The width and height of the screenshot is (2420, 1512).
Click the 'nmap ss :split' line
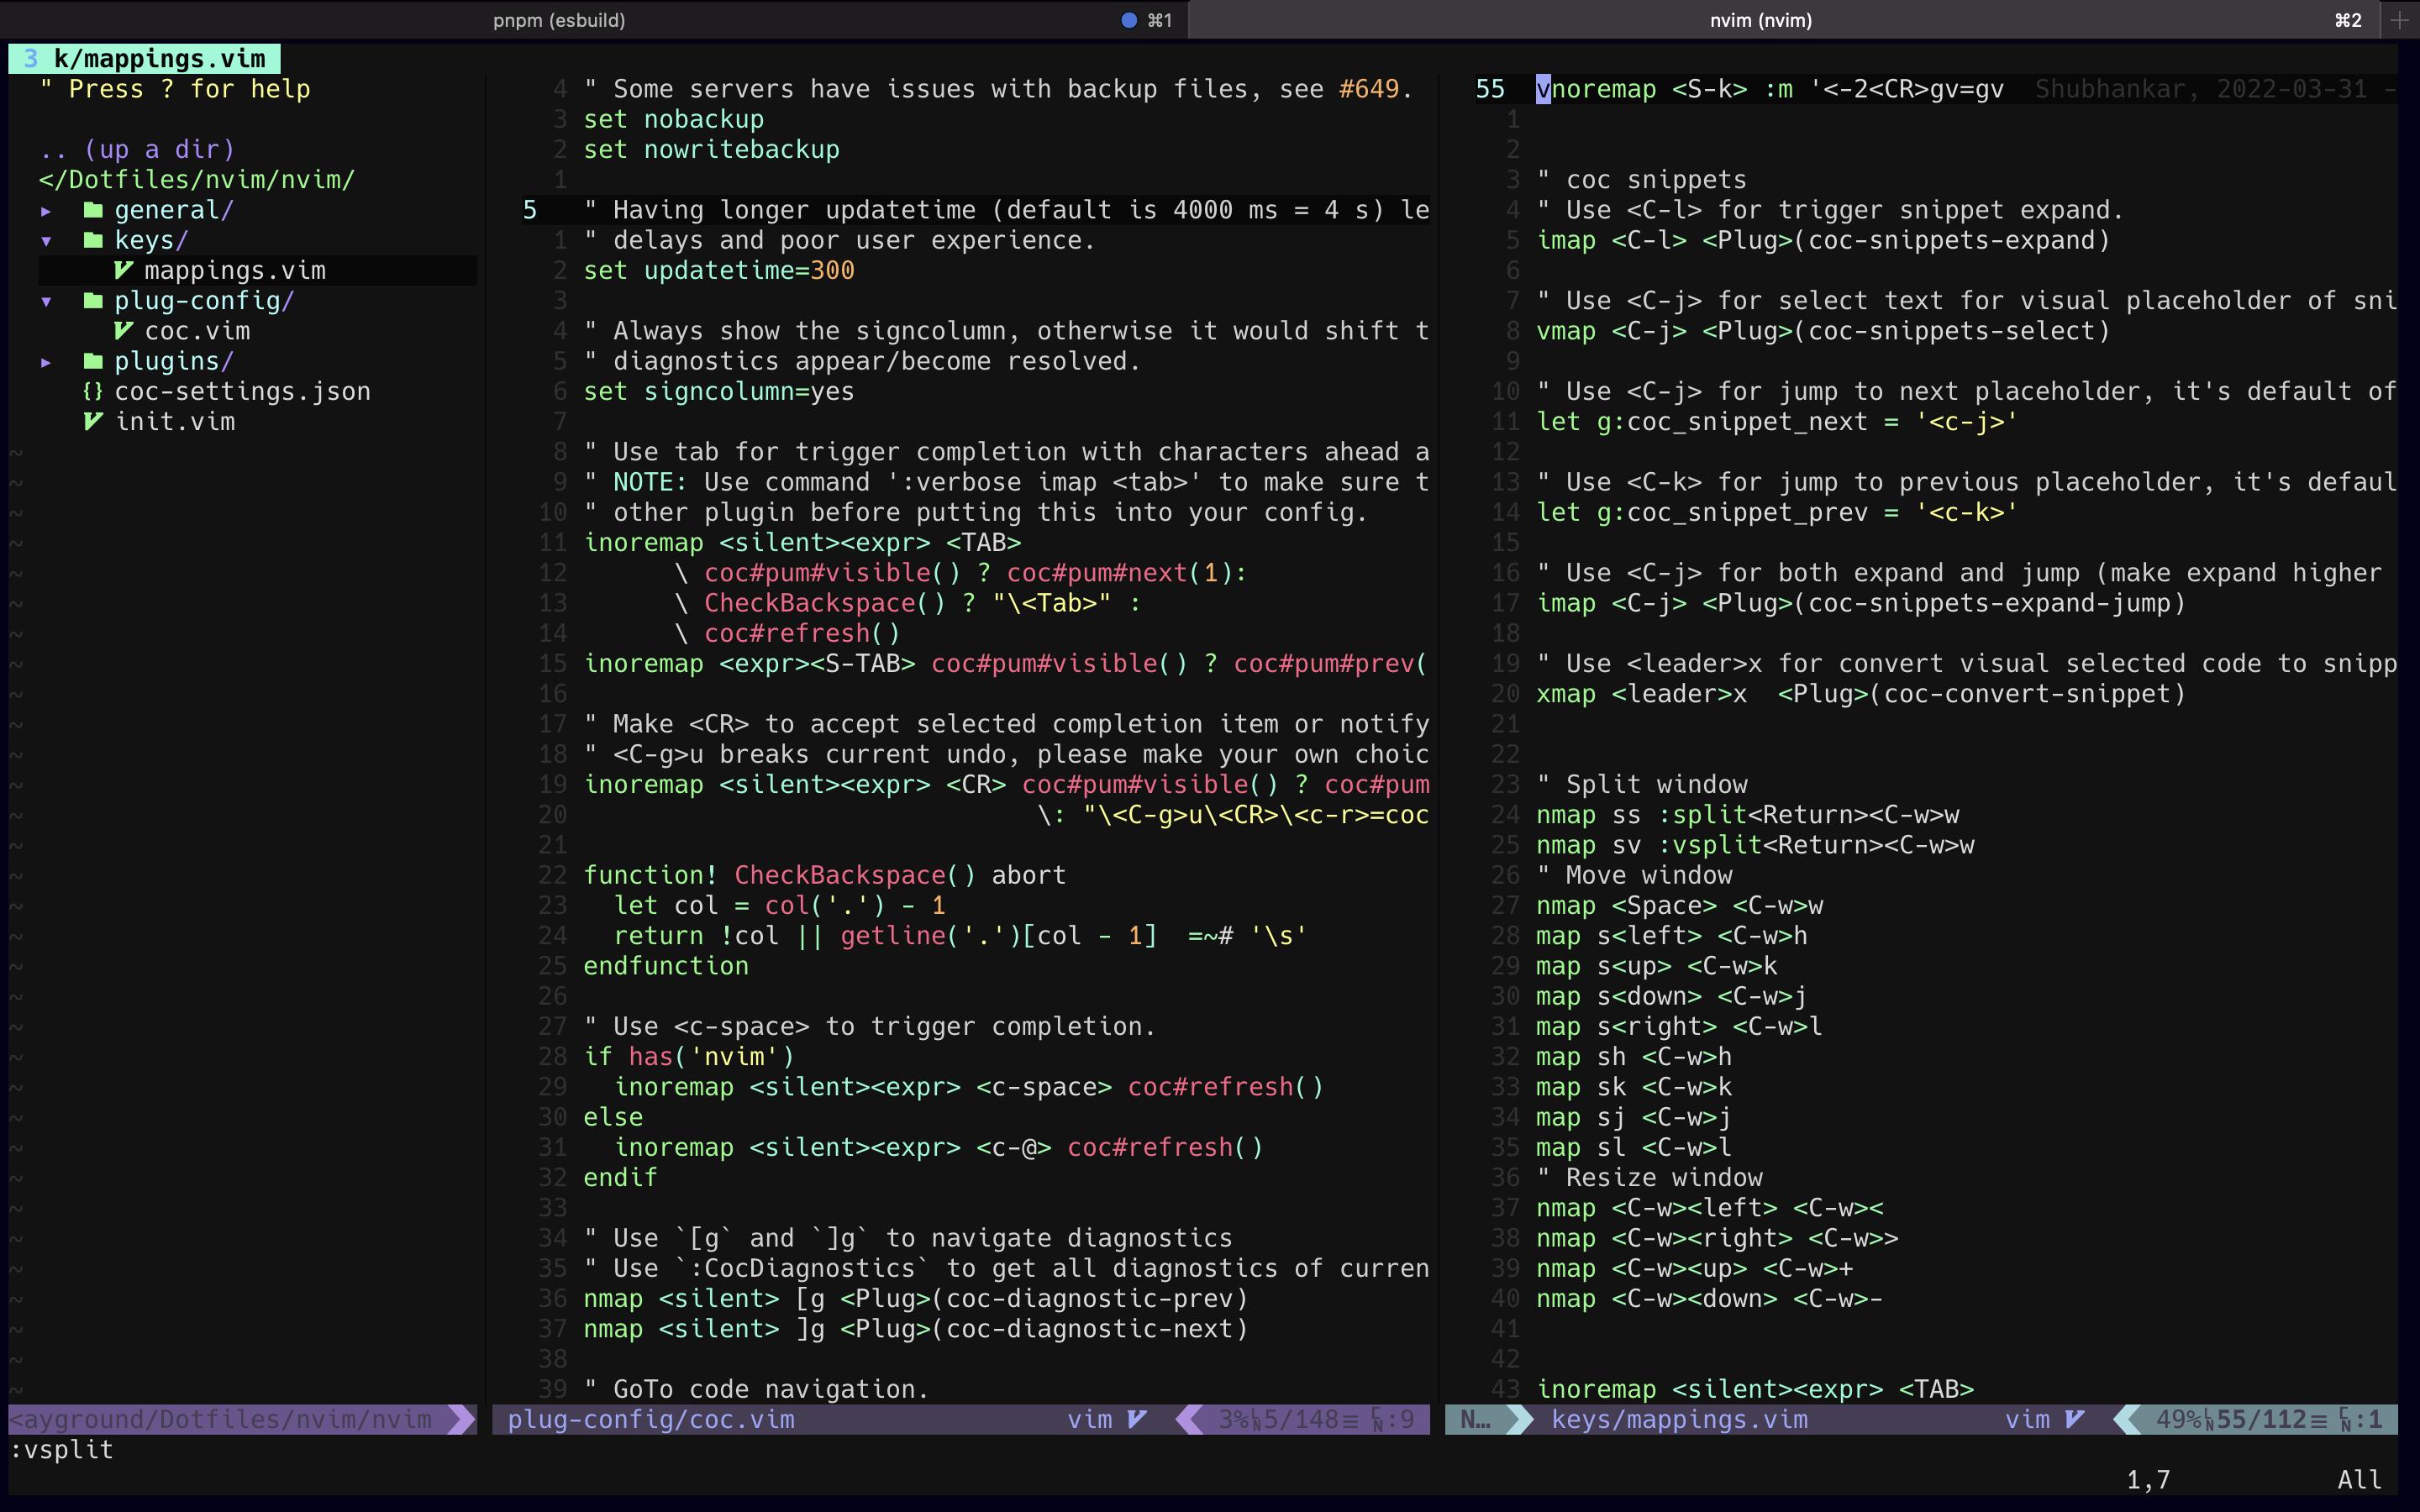(1748, 815)
